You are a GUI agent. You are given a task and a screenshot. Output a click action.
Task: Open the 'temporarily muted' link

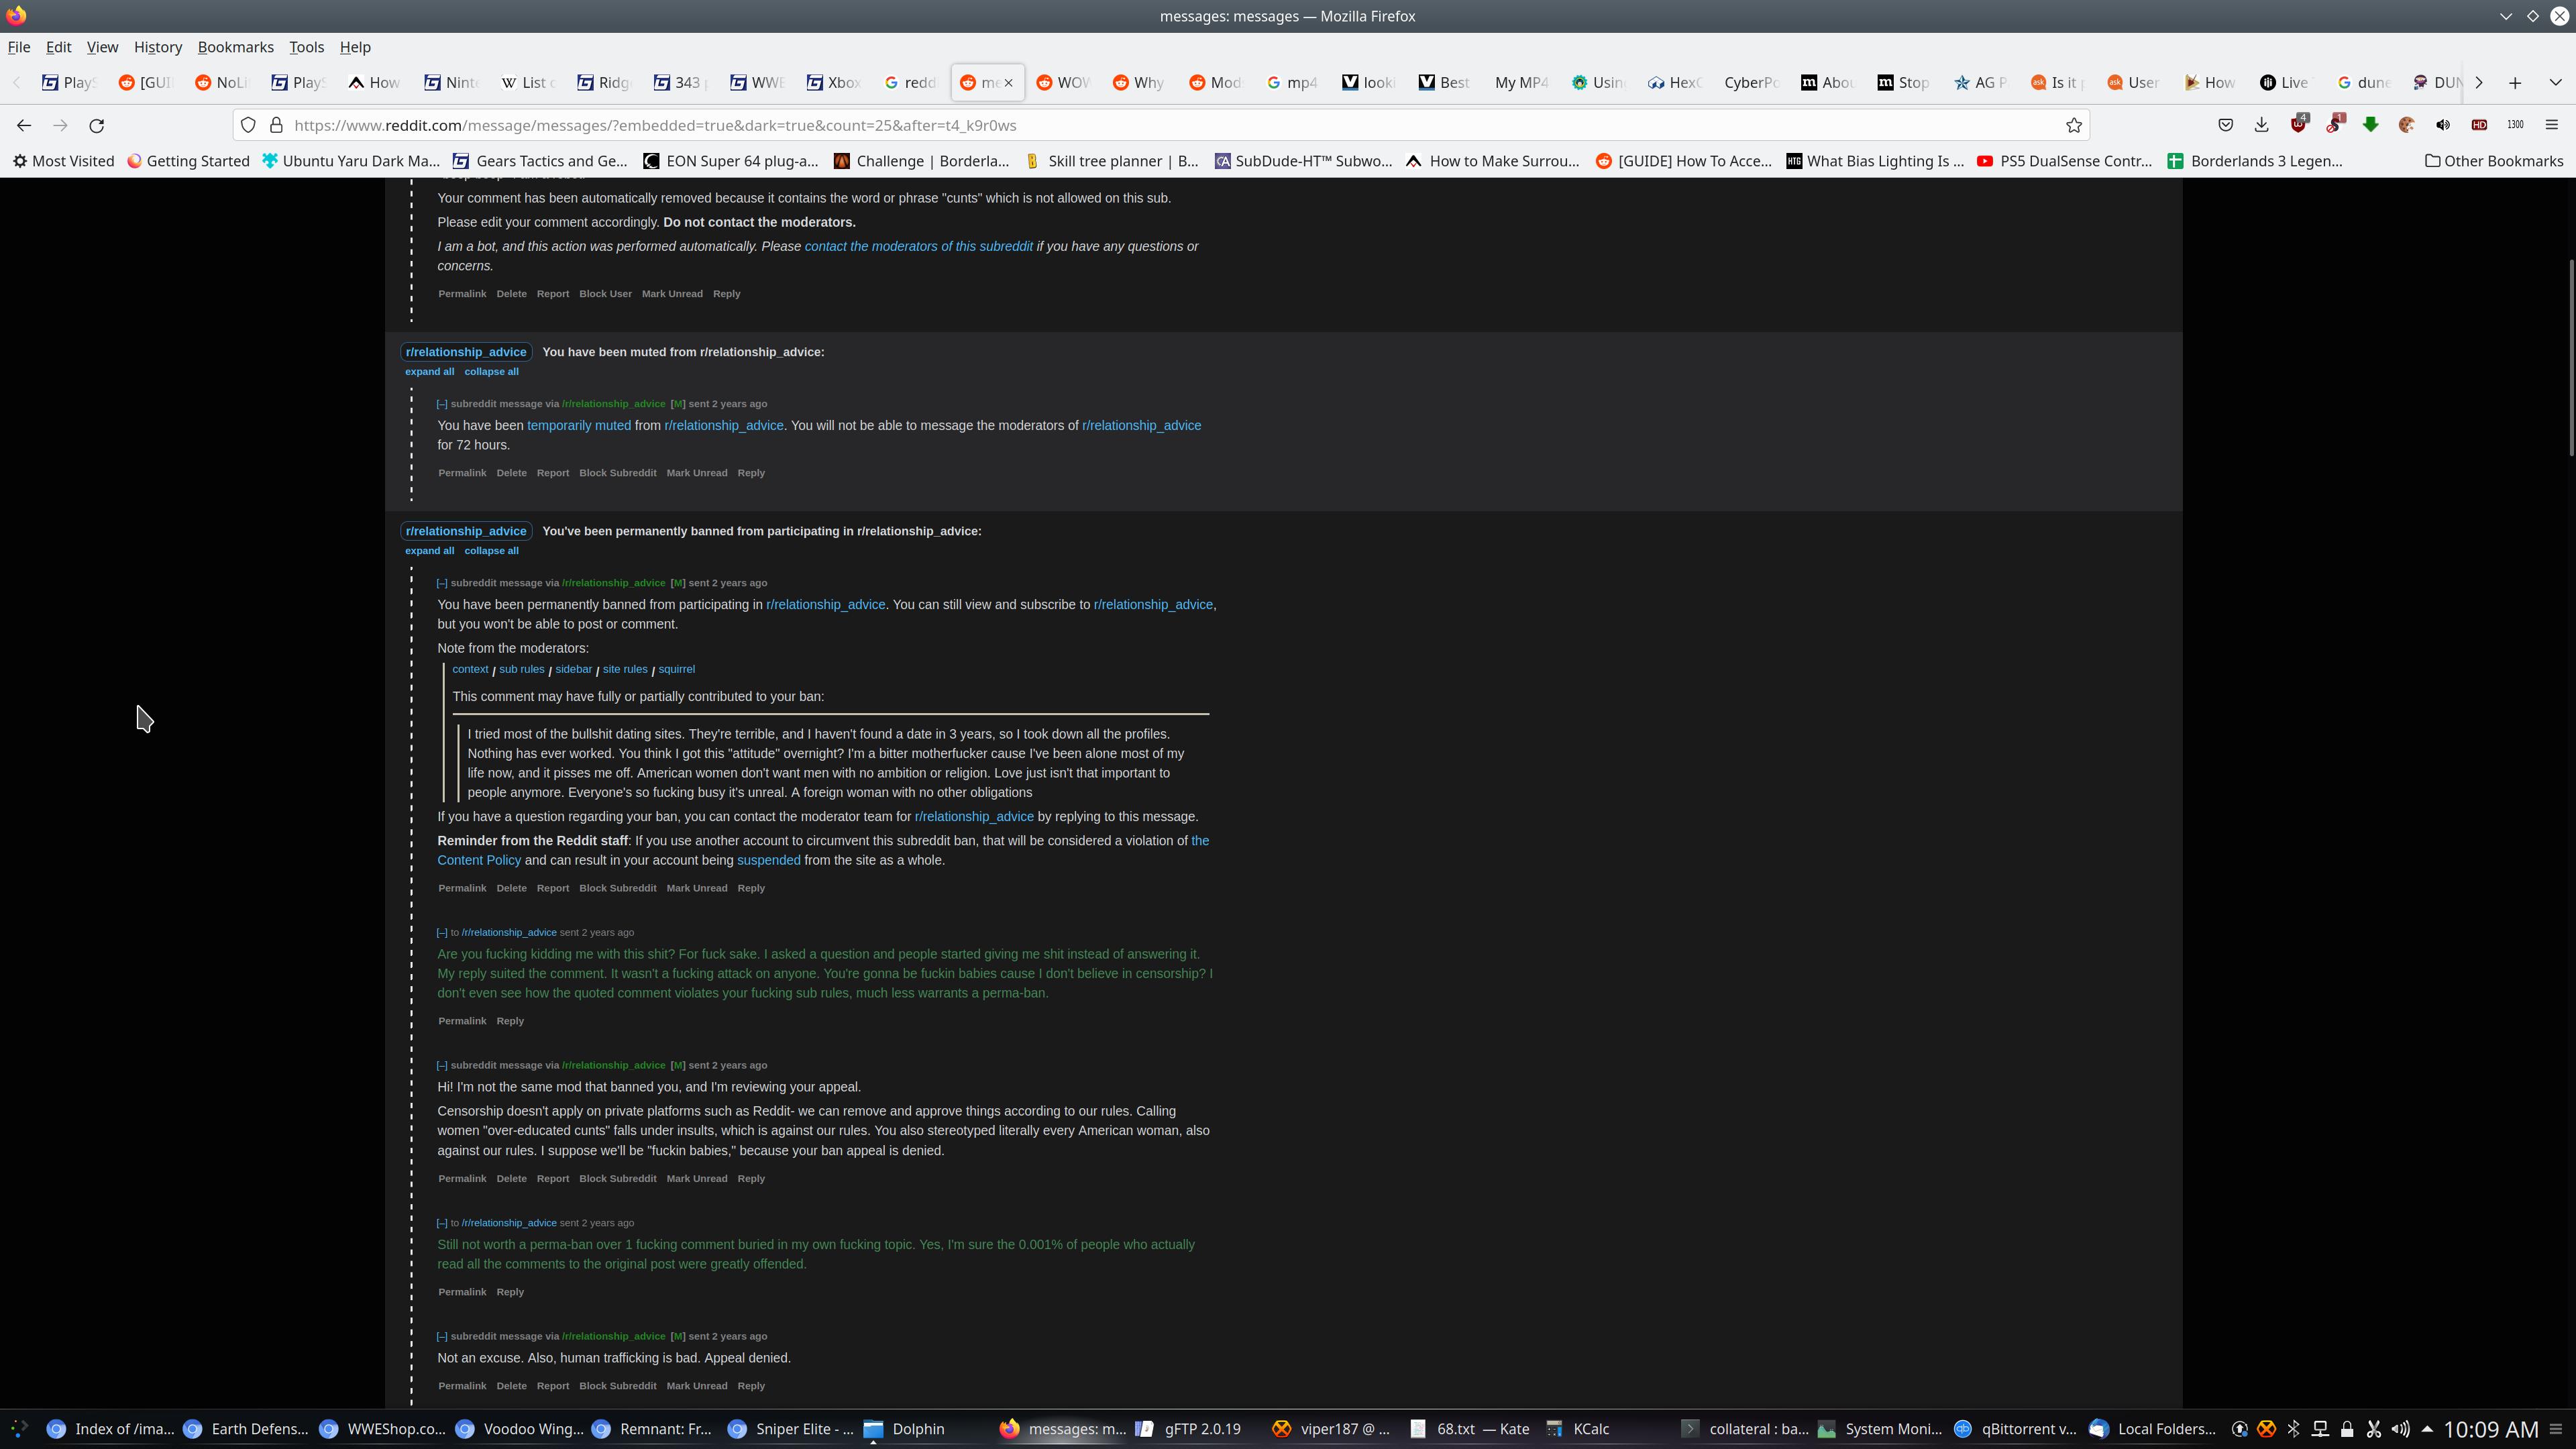pyautogui.click(x=578, y=426)
